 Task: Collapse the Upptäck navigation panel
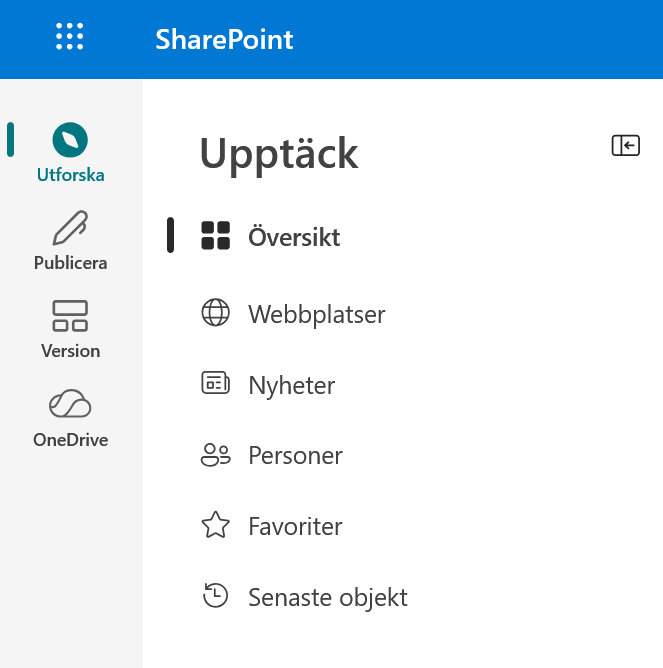pyautogui.click(x=626, y=145)
